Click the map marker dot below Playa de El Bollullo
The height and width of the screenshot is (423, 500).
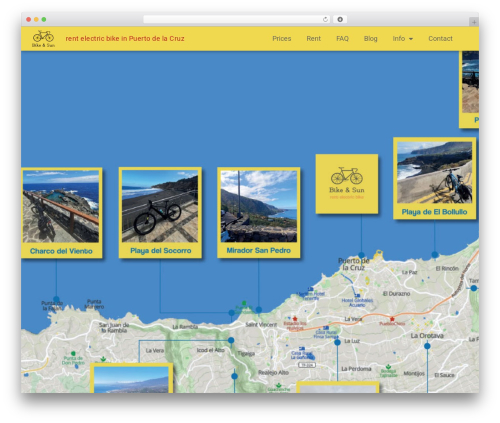(435, 255)
